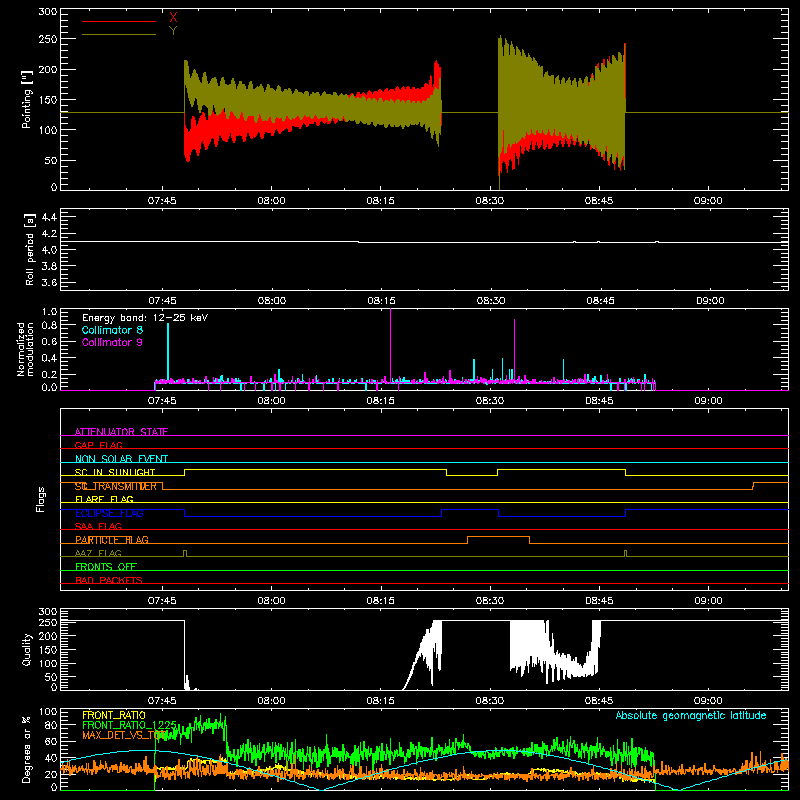Viewport: 800px width, 800px height.
Task: Select the GAP_FLAG label
Action: [x=98, y=445]
